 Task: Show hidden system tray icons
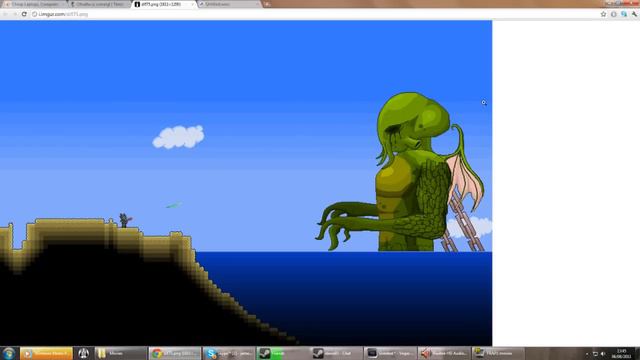coord(587,354)
